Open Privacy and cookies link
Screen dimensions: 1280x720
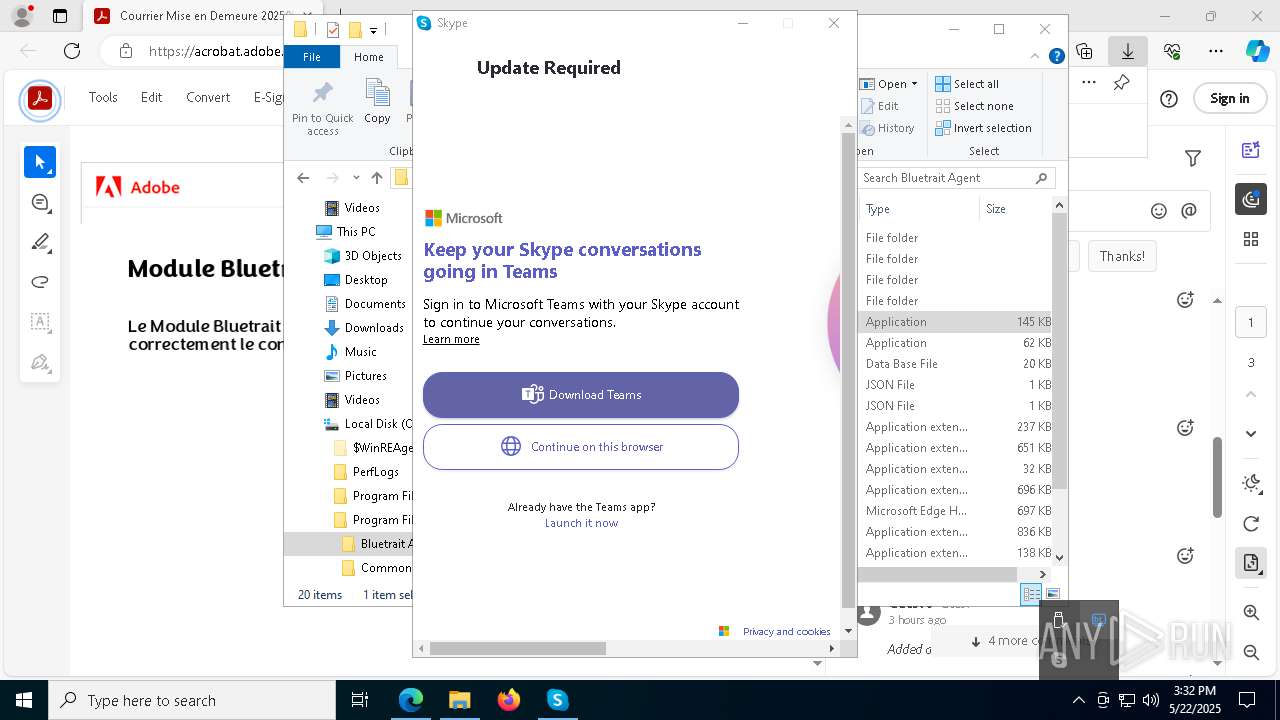[786, 631]
